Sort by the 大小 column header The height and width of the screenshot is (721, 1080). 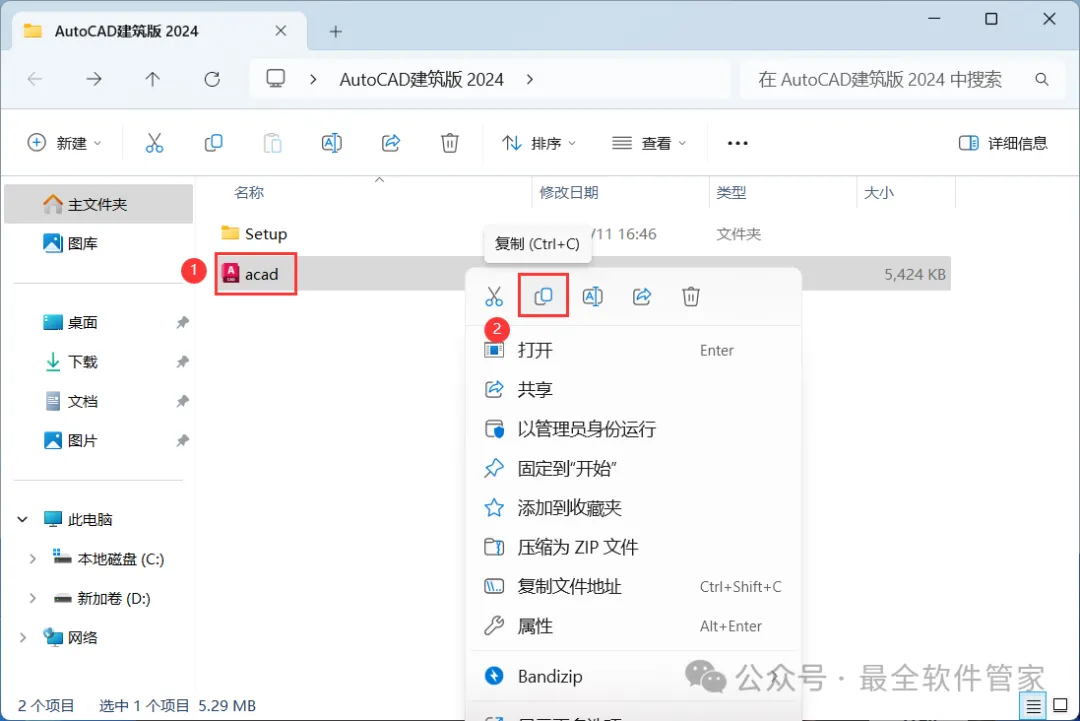(x=879, y=193)
